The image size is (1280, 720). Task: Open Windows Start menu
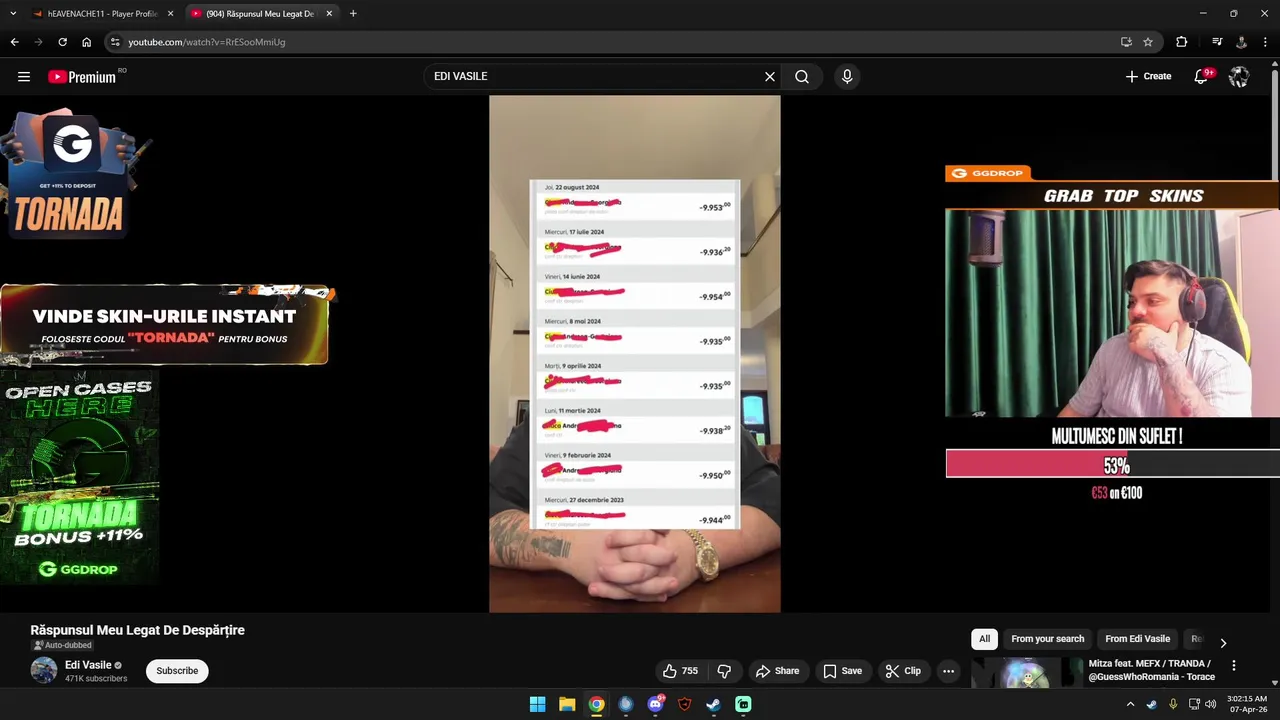[537, 704]
